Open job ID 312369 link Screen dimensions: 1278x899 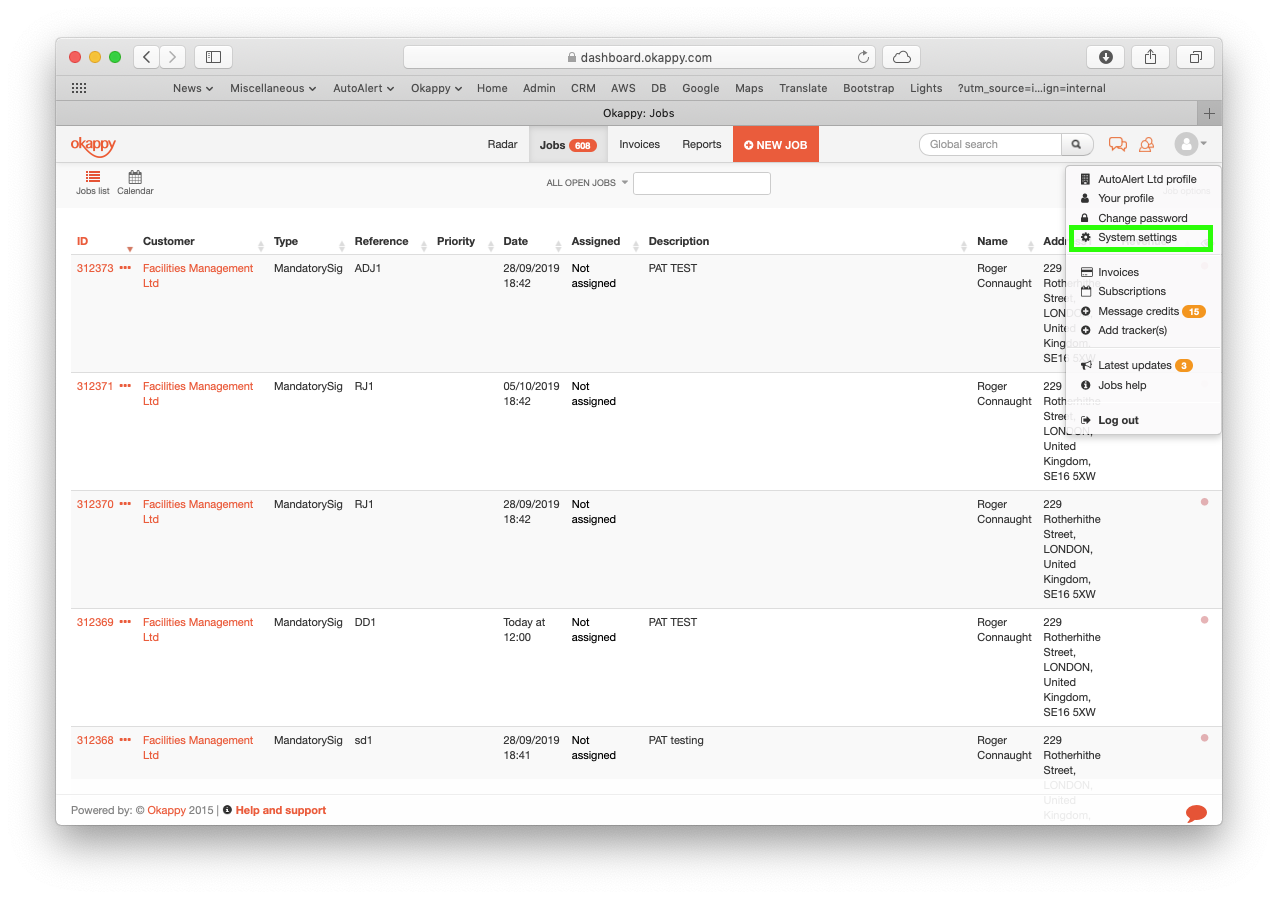[95, 622]
